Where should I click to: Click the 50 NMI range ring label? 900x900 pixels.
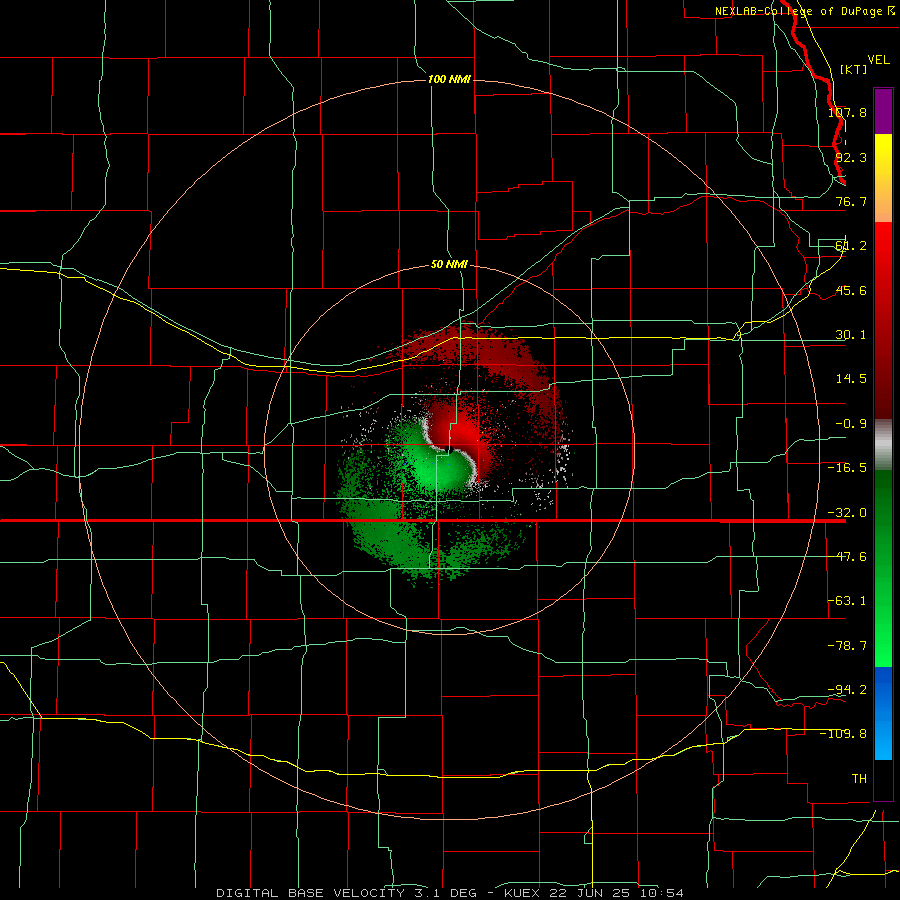449,264
